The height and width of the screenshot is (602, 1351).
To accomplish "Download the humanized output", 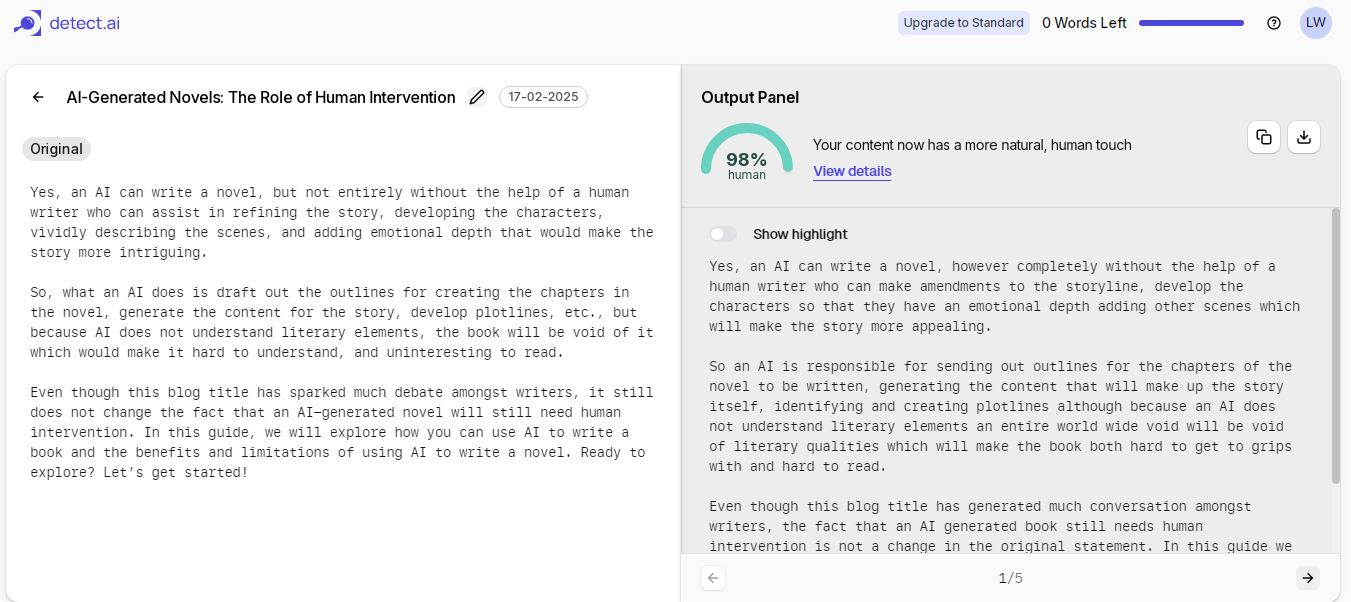I will (1304, 137).
